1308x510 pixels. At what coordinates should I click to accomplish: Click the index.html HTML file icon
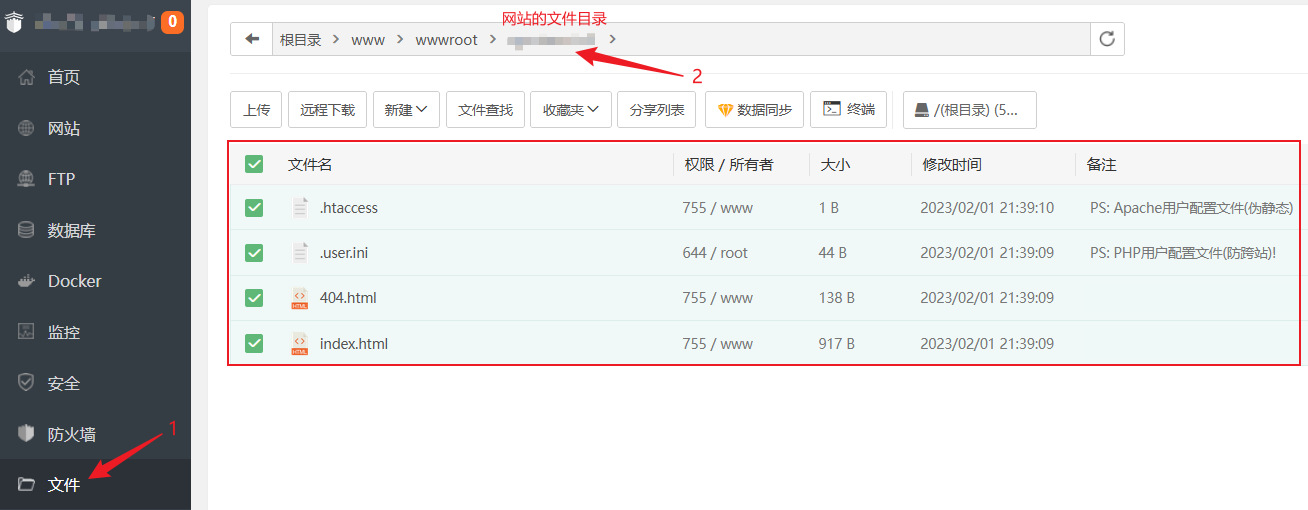point(300,344)
